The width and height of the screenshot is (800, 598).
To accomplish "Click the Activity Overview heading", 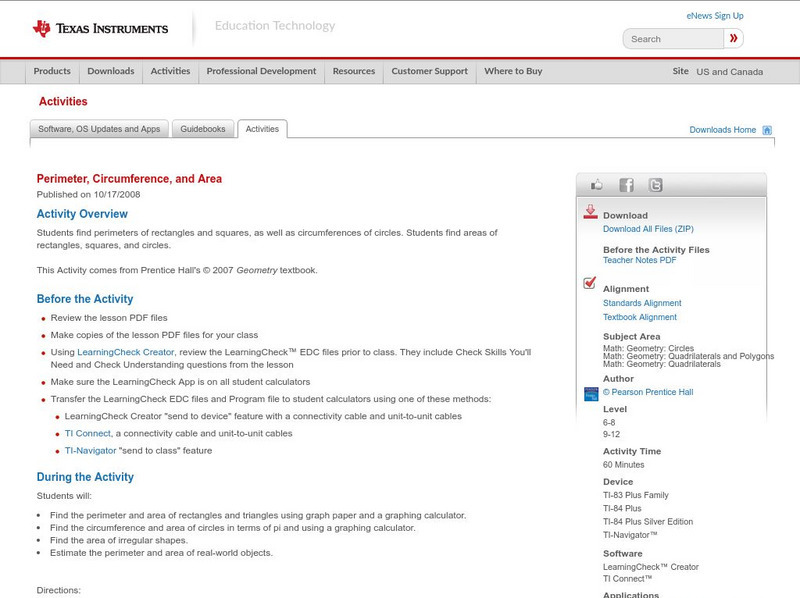I will click(82, 214).
